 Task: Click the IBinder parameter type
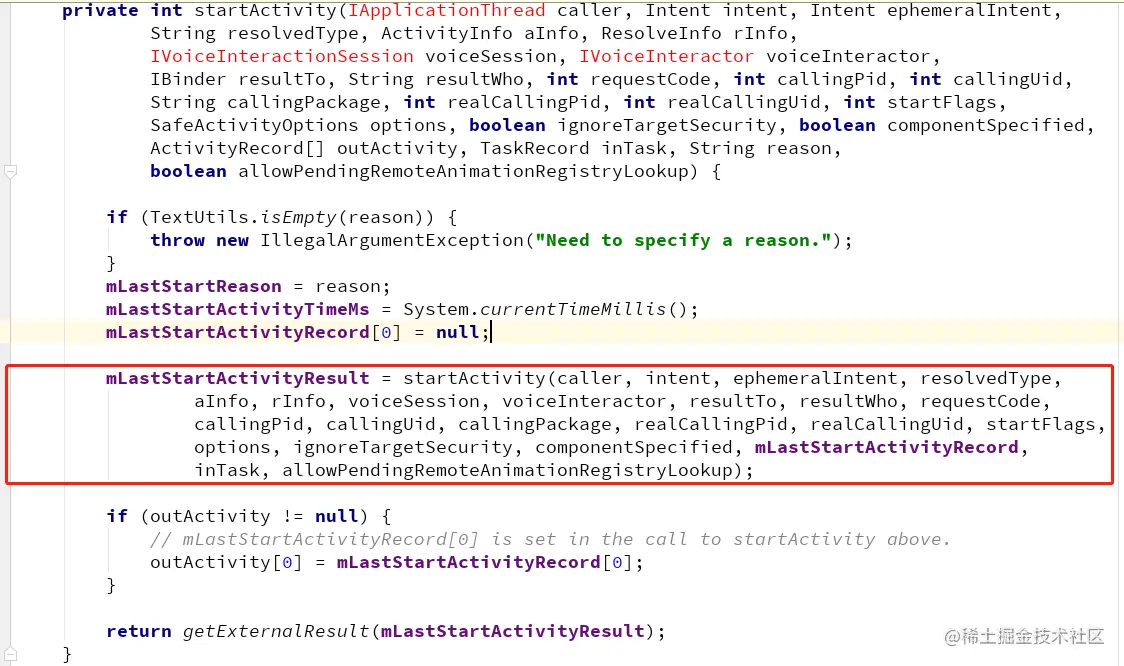pyautogui.click(x=188, y=79)
